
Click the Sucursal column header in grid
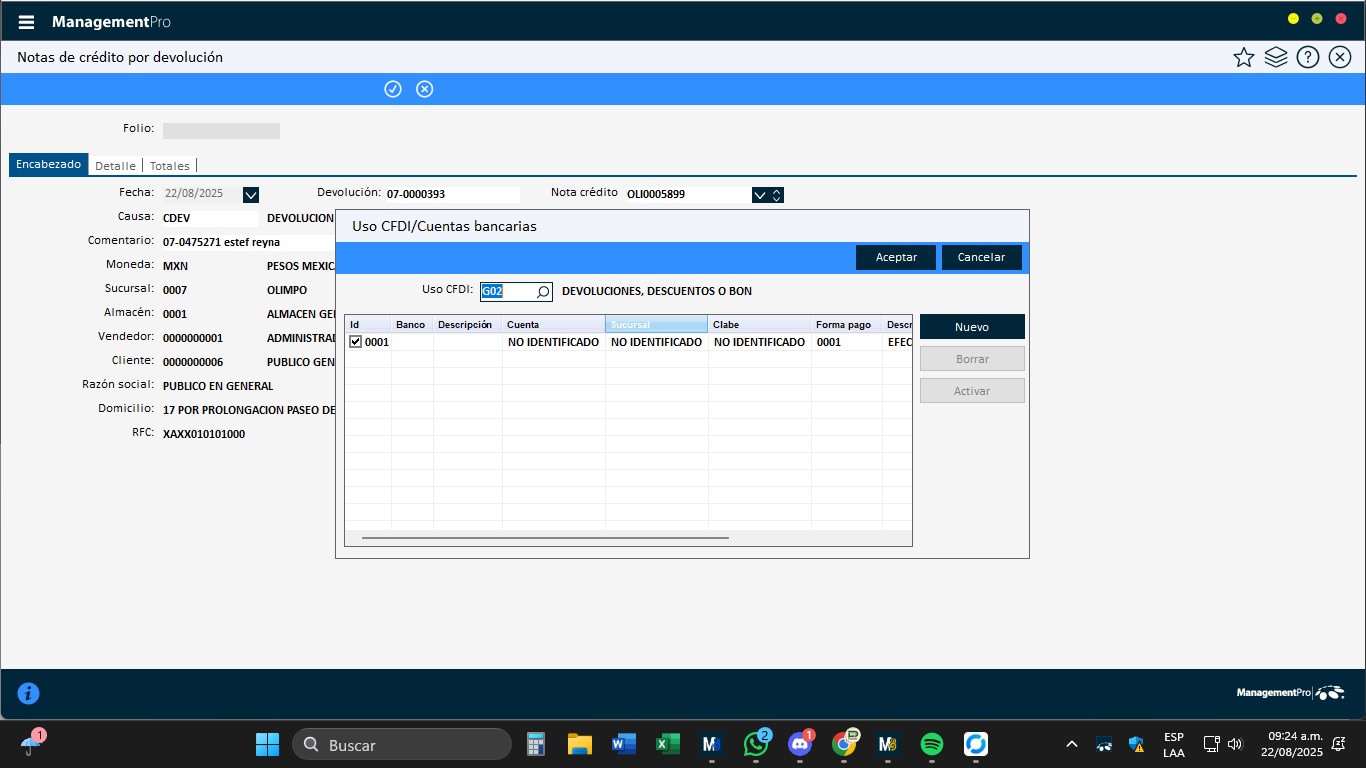pos(656,325)
